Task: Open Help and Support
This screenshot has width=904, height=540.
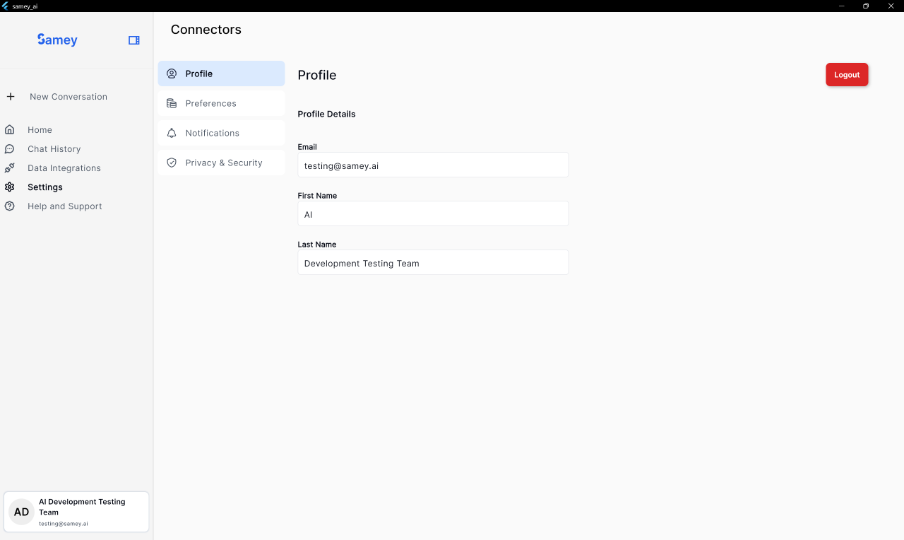Action: point(65,206)
